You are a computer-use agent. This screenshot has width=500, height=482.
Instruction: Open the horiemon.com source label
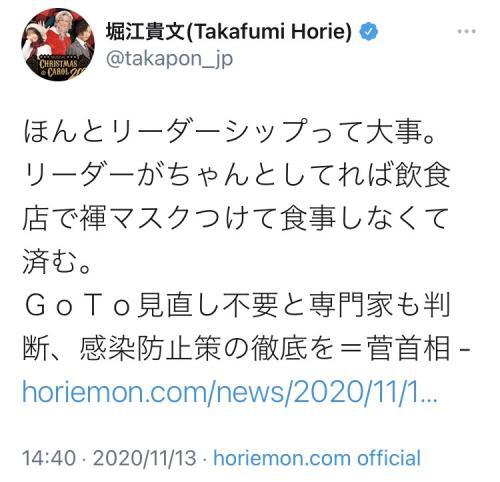[x=282, y=458]
